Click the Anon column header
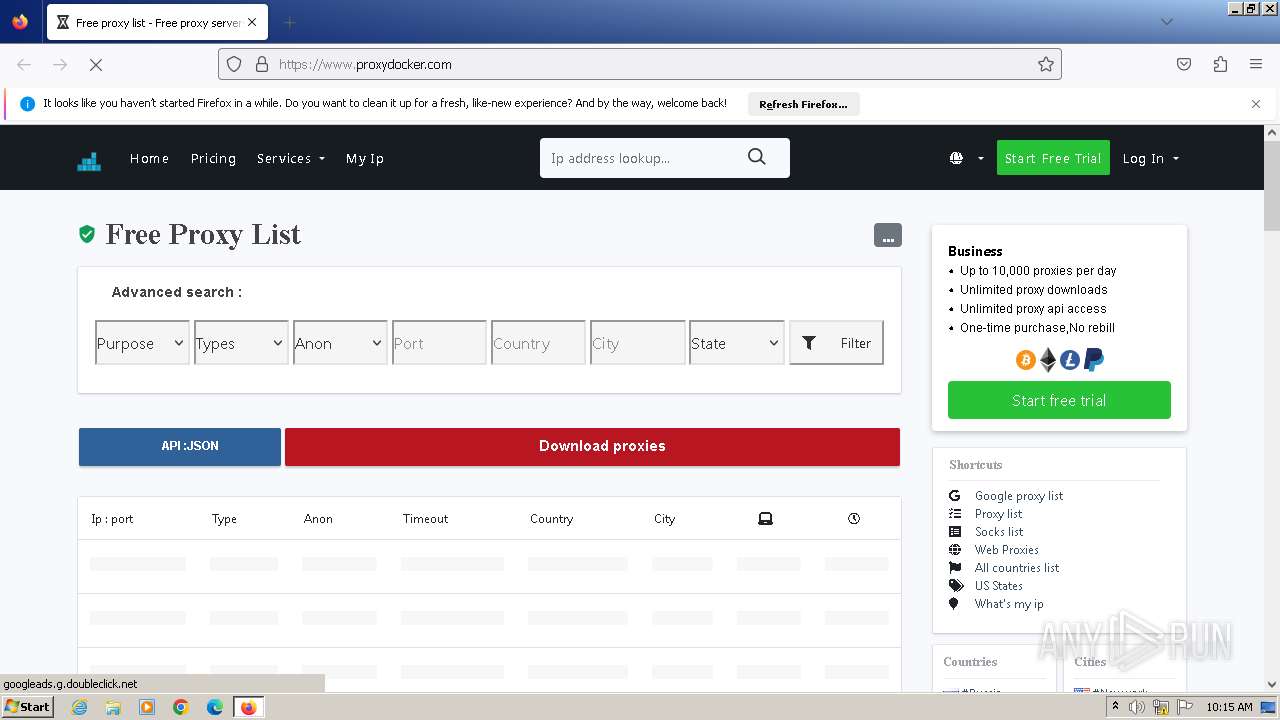Viewport: 1280px width, 720px height. point(318,519)
